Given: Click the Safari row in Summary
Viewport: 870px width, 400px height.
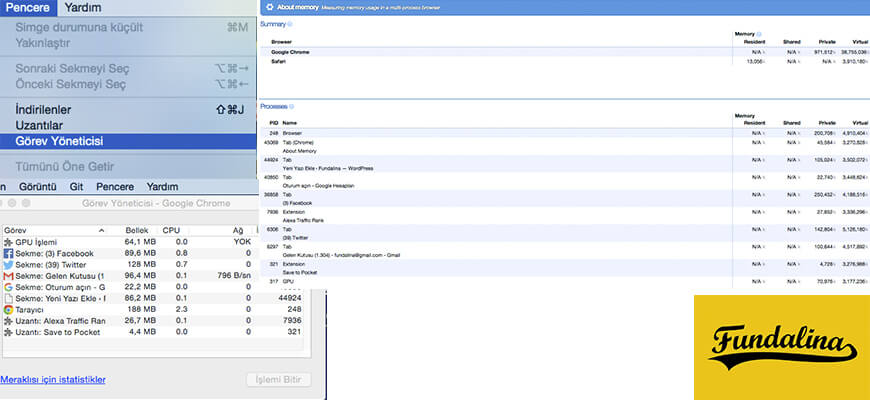Looking at the screenshot, I should pyautogui.click(x=565, y=61).
